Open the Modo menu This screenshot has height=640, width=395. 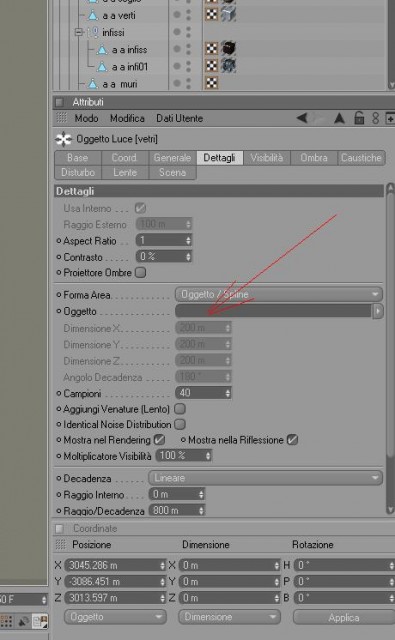pos(87,118)
